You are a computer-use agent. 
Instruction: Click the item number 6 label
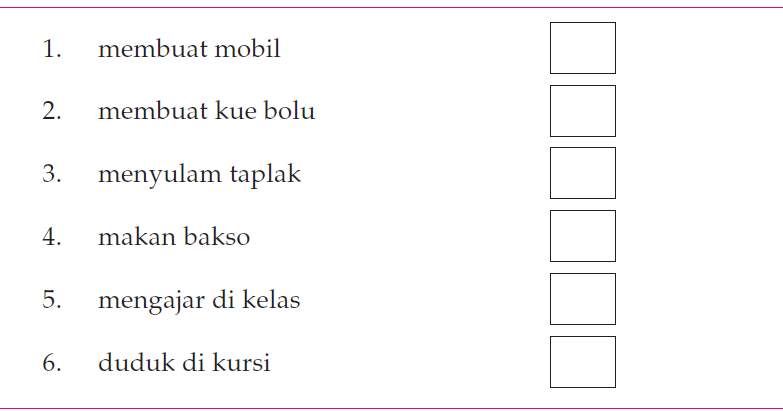[x=52, y=363]
